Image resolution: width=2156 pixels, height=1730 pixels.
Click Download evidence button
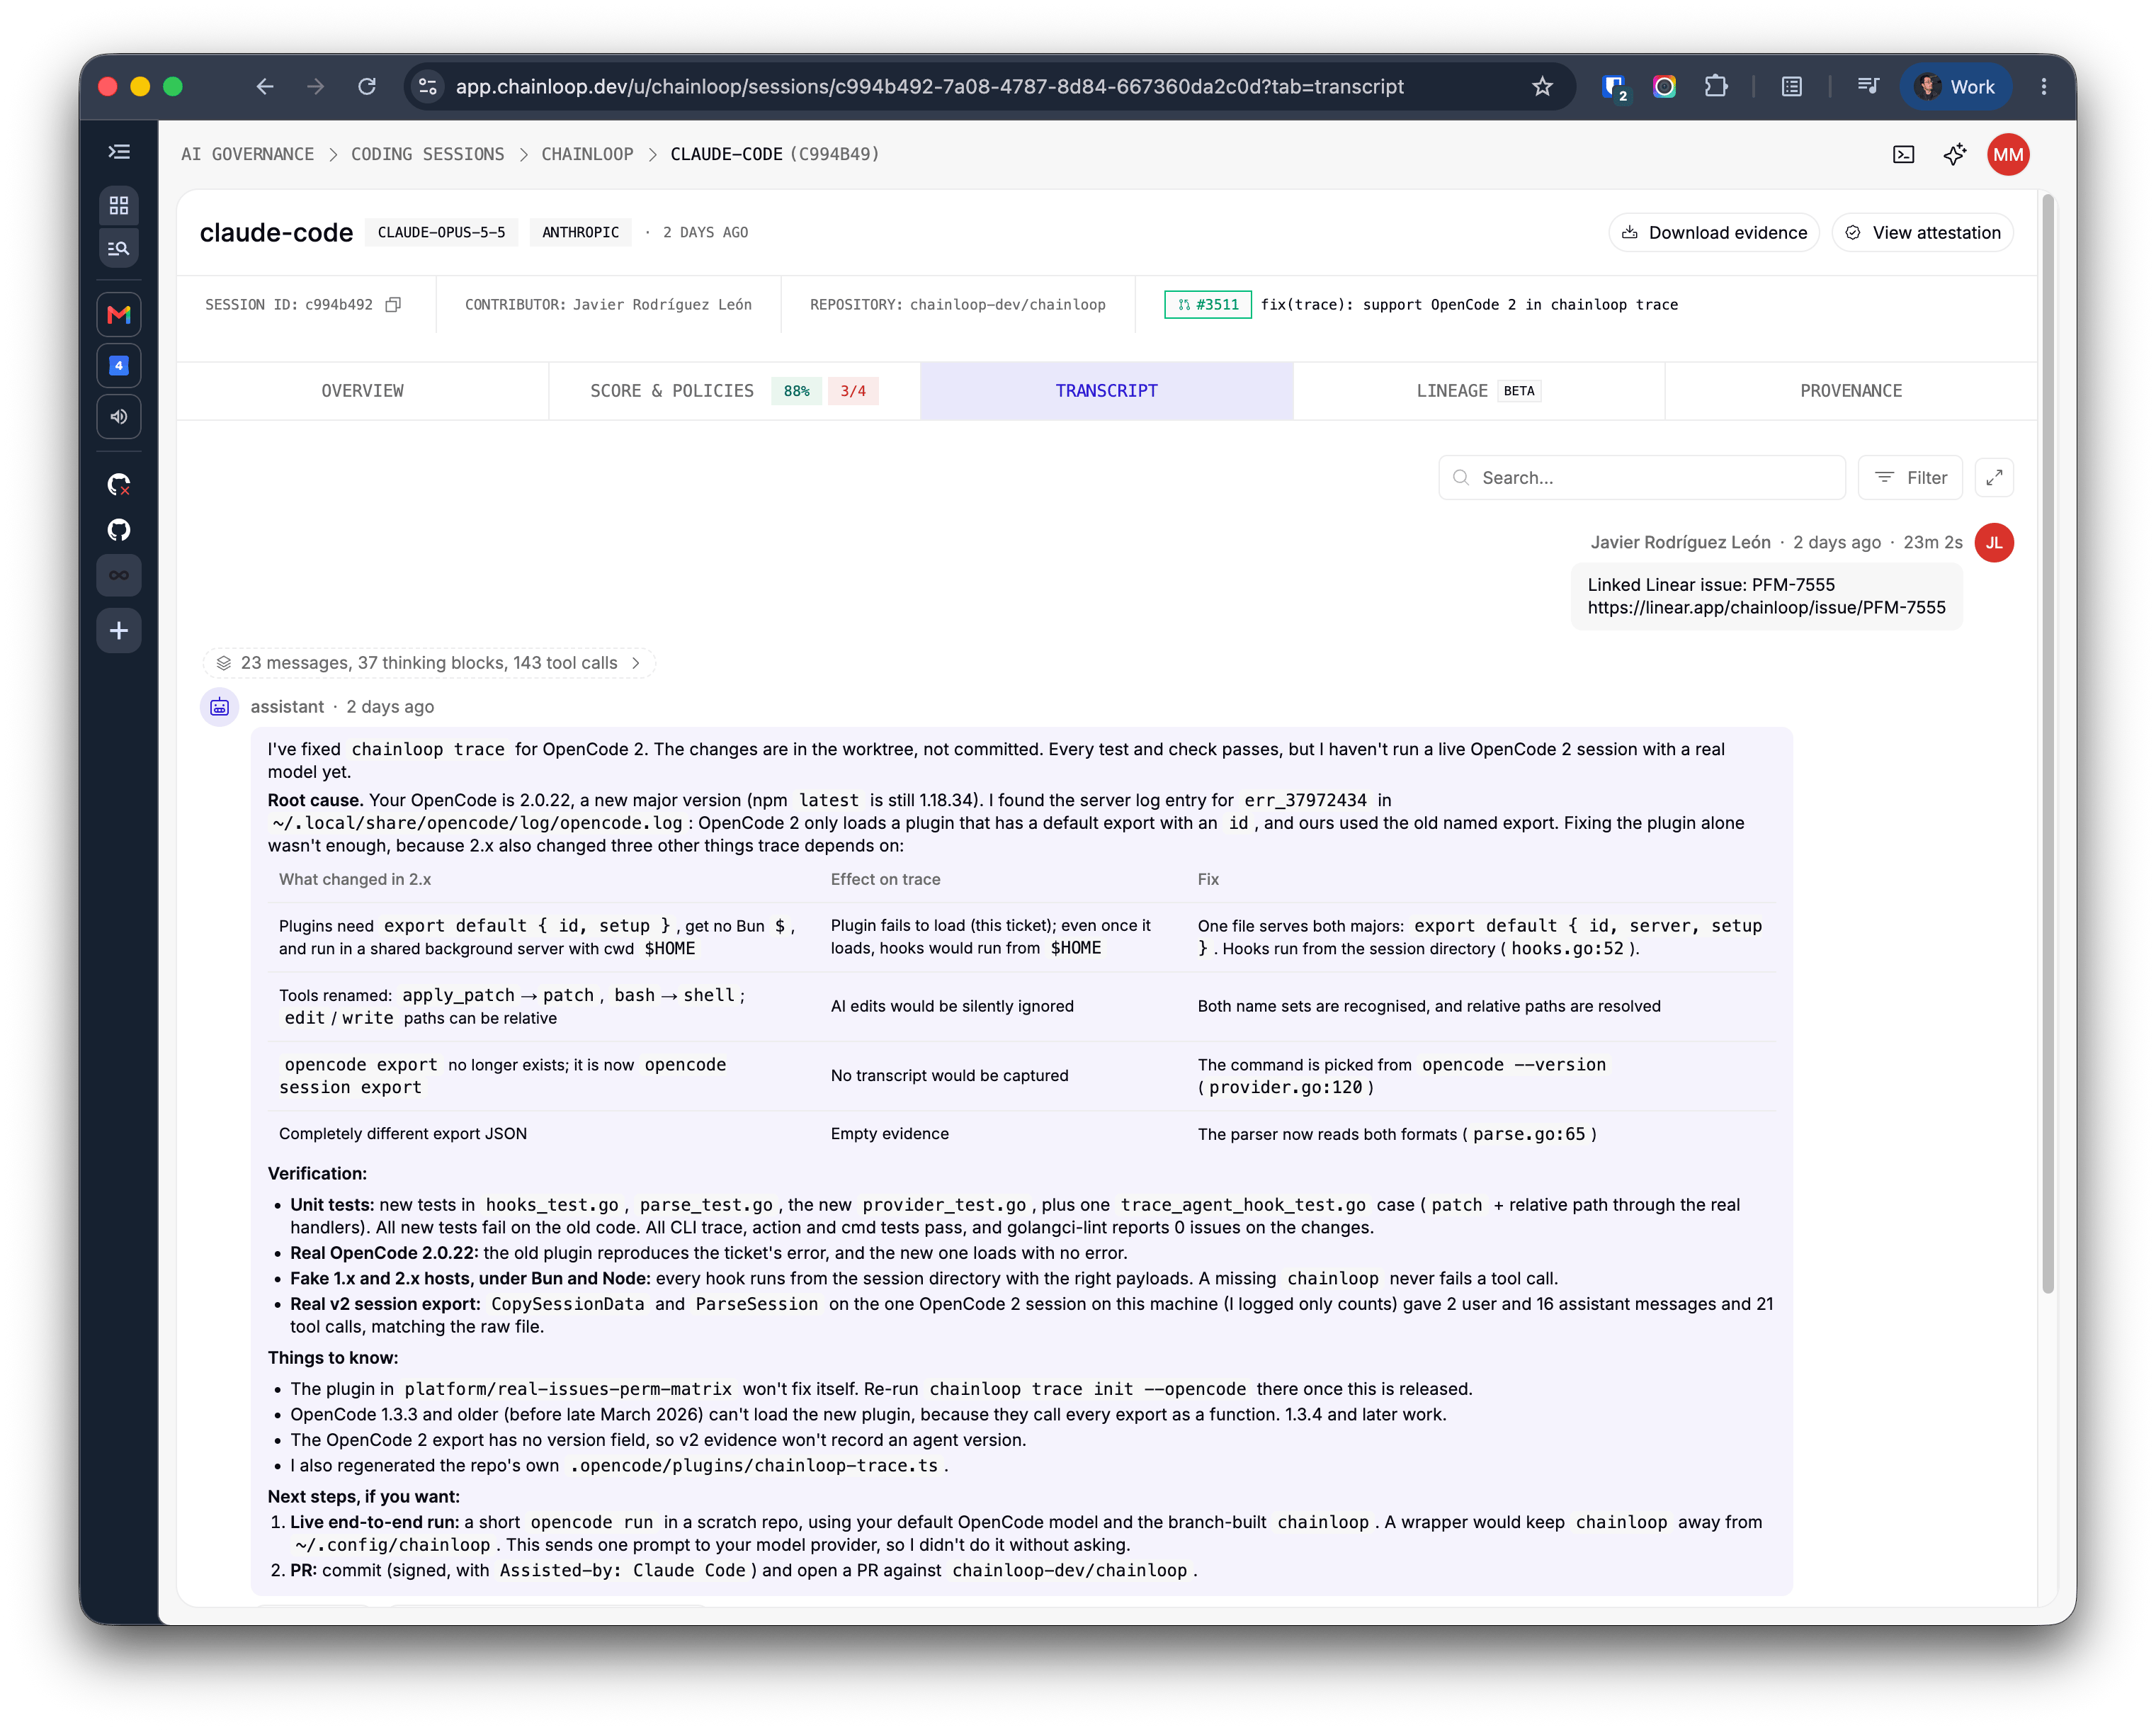1714,233
